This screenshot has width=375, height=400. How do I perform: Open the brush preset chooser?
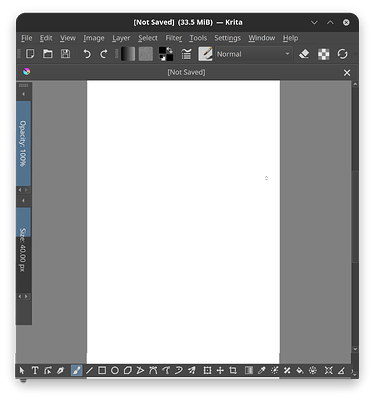pos(205,54)
